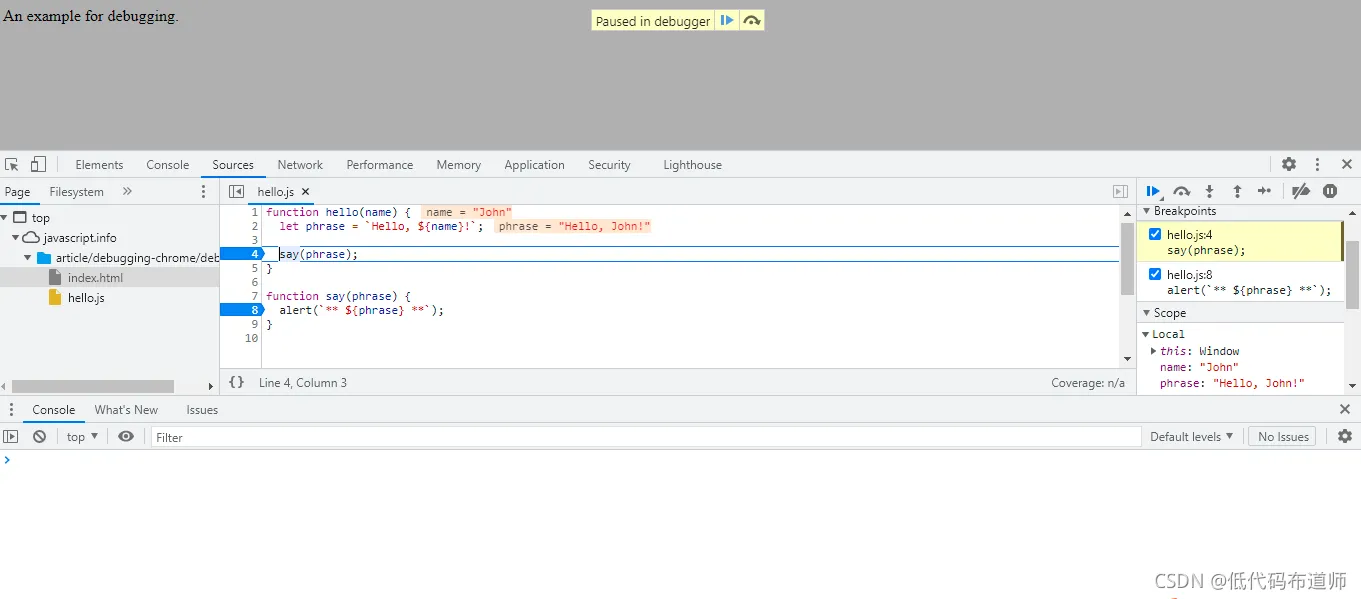
Task: Open the Issues drawer tab
Action: [202, 410]
